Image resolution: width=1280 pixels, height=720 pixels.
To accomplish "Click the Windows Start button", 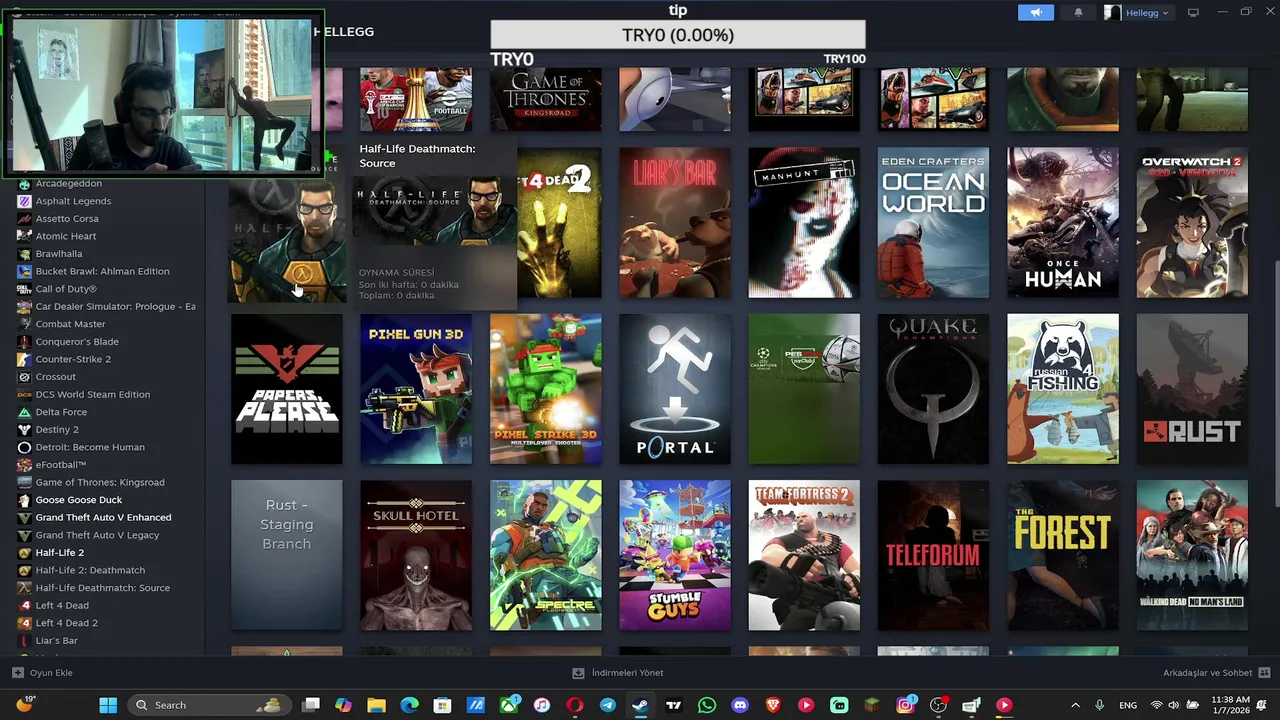I will tap(108, 705).
